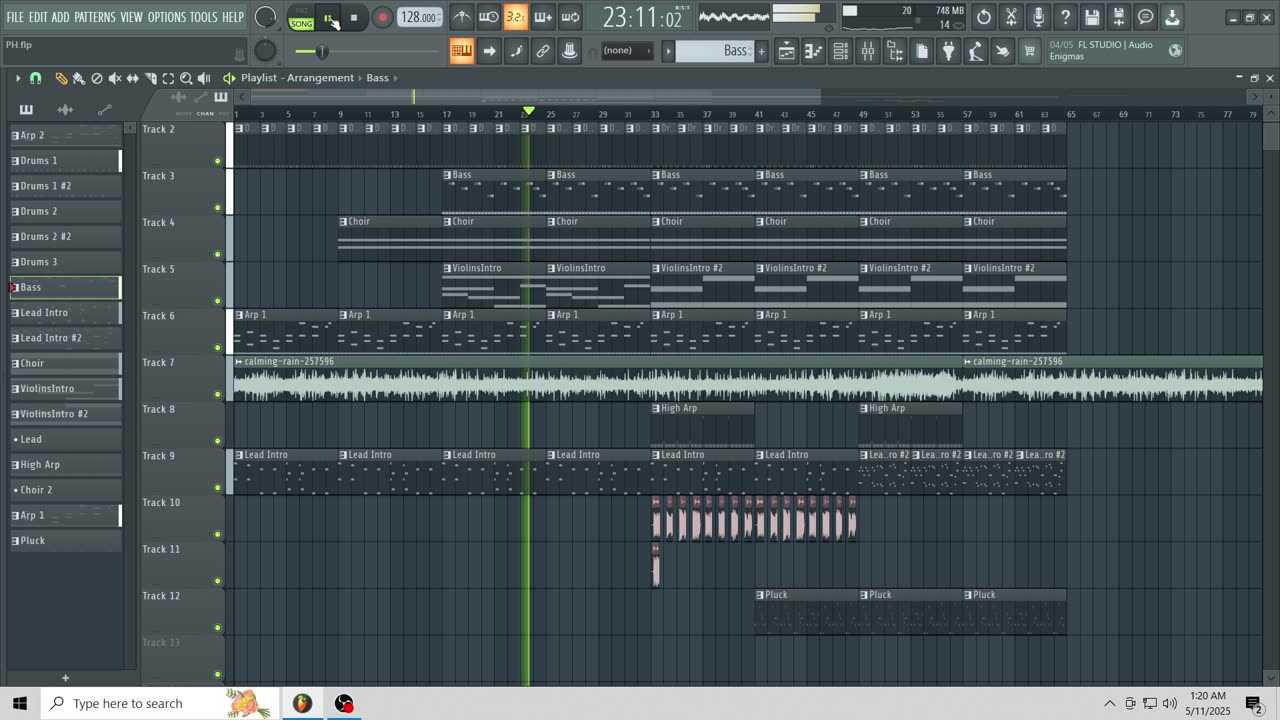Open the ADD menu
The height and width of the screenshot is (720, 1280).
(61, 17)
